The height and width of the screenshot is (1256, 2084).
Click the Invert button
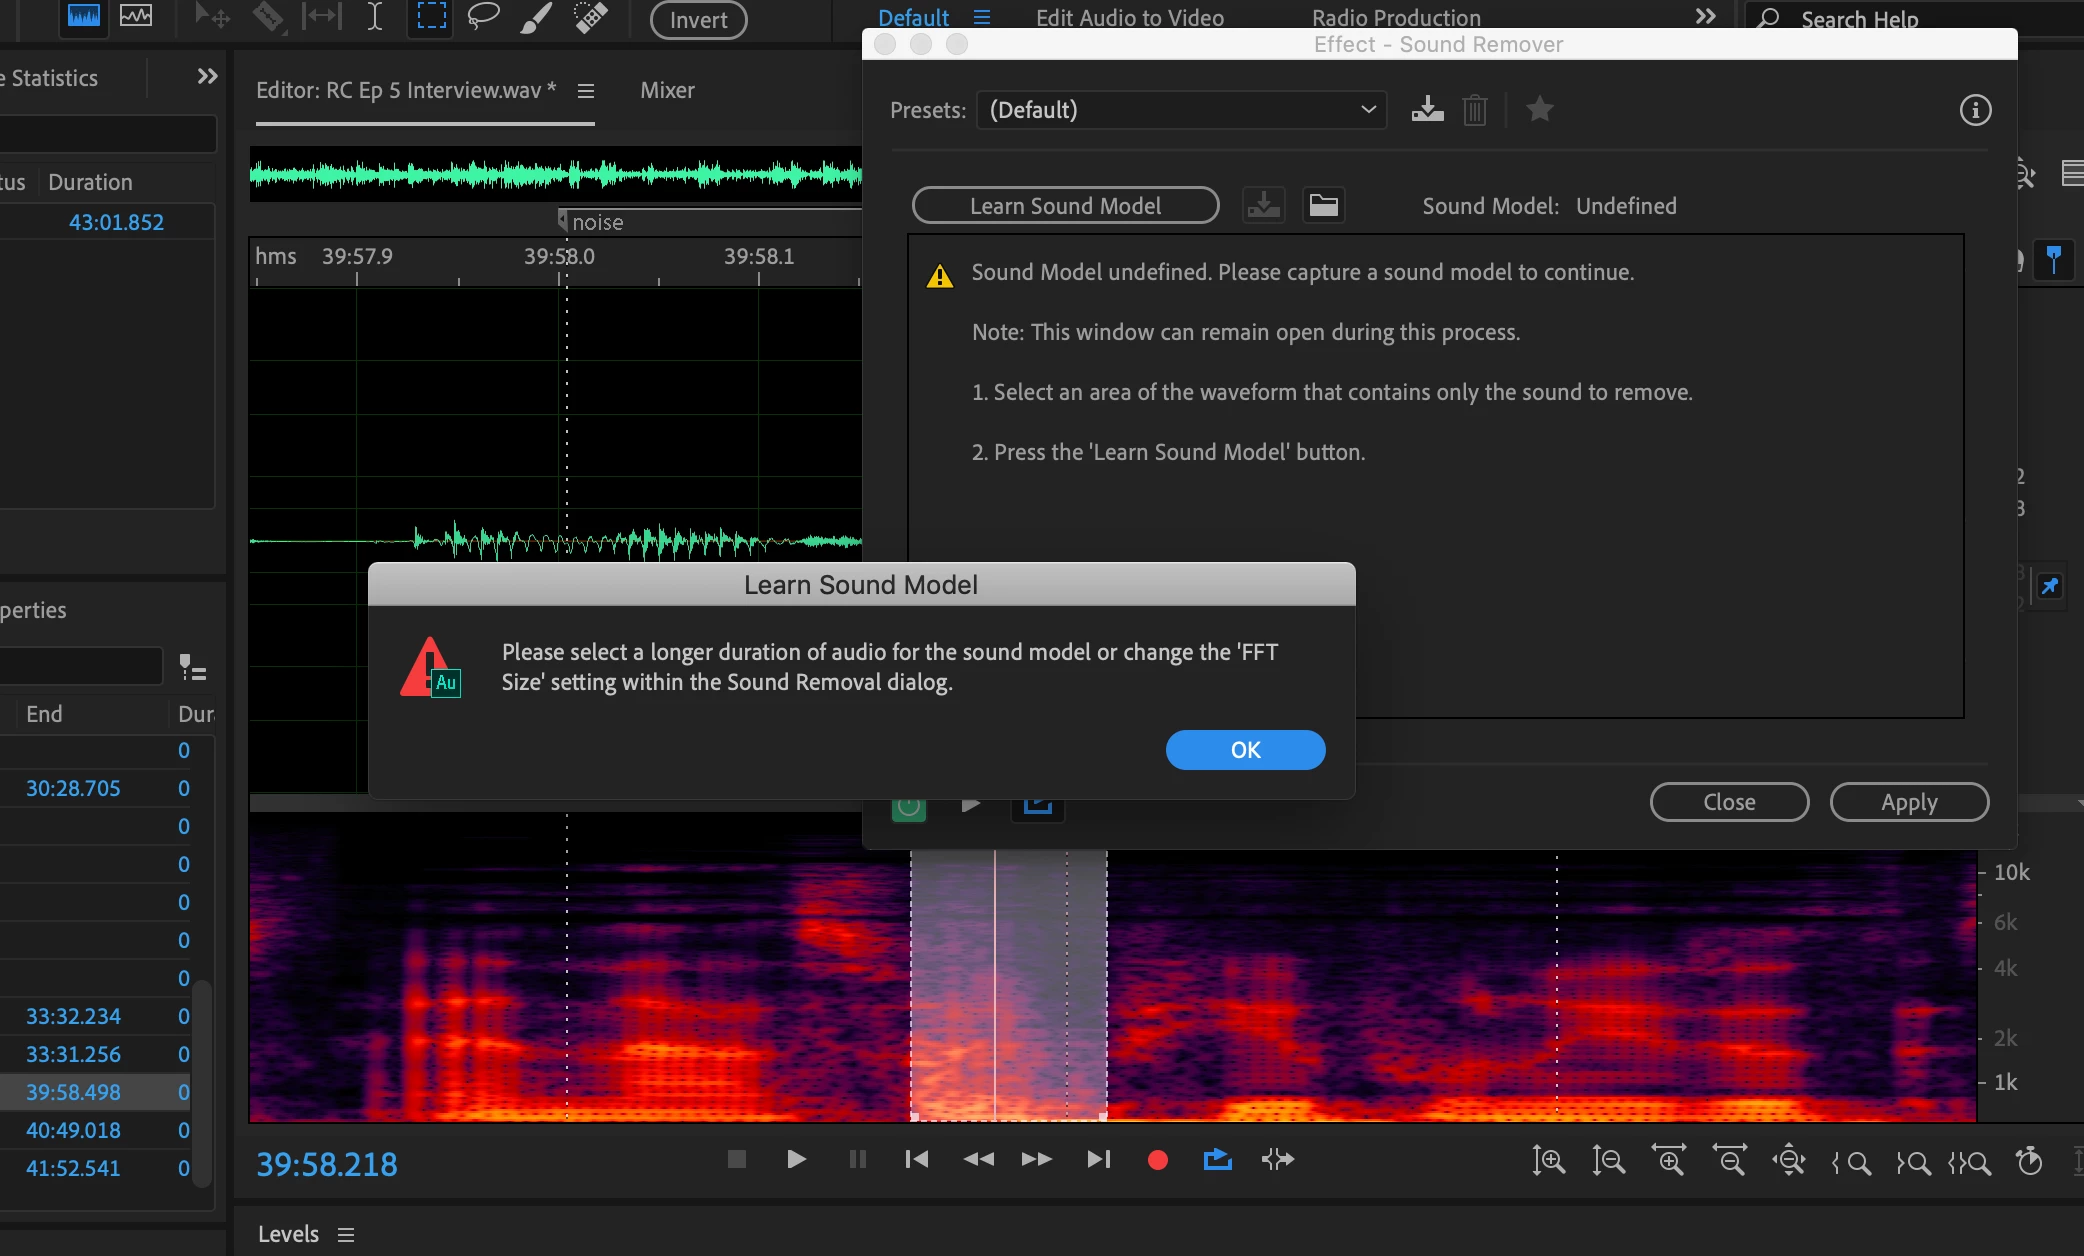698,19
